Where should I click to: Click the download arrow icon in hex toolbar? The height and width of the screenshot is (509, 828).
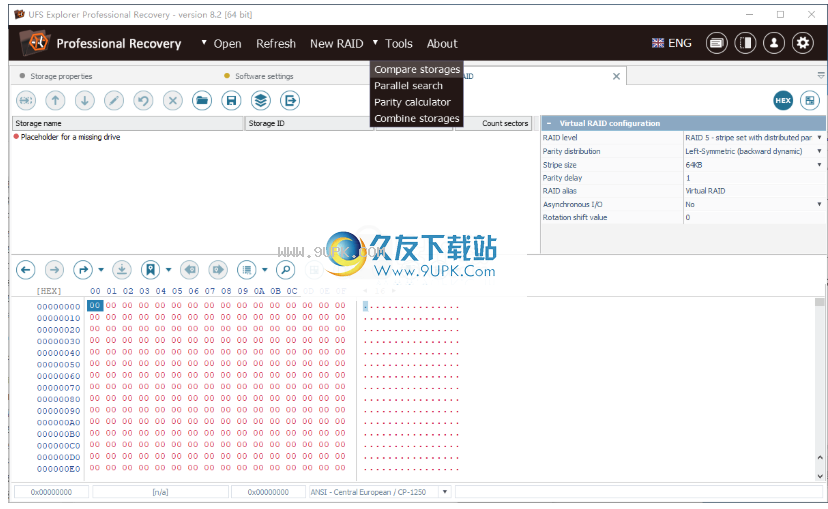click(x=121, y=270)
